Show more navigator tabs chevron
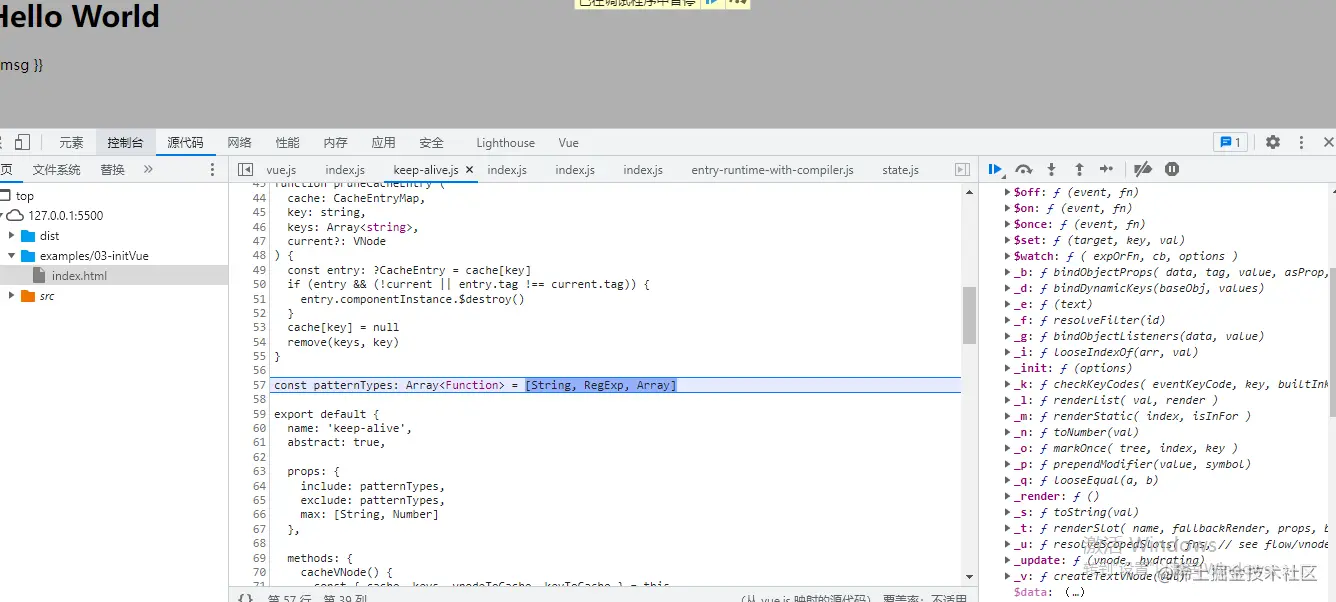Image resolution: width=1336 pixels, height=602 pixels. 148,170
